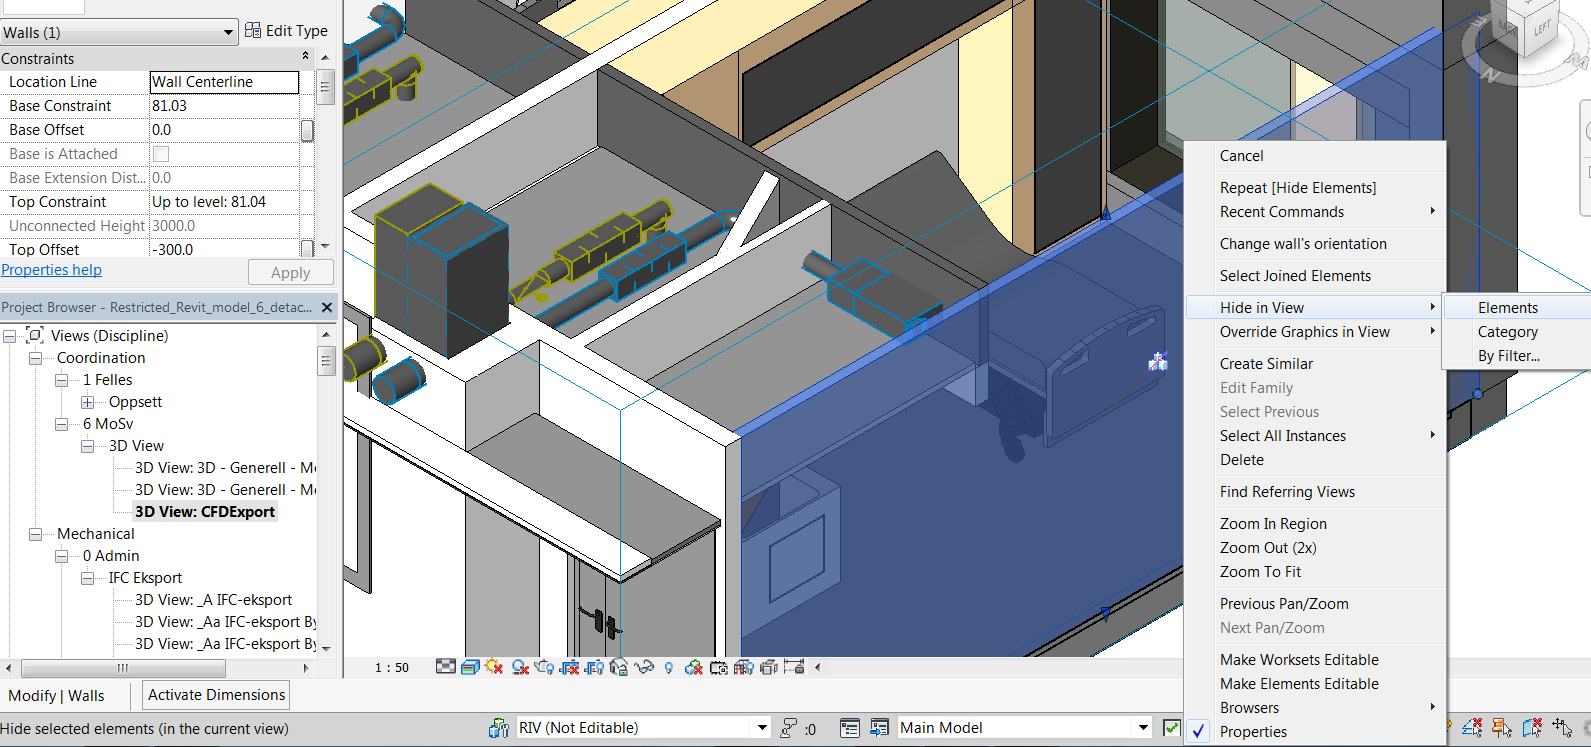
Task: Click the Temporary View Properties icon
Action: [x=719, y=667]
